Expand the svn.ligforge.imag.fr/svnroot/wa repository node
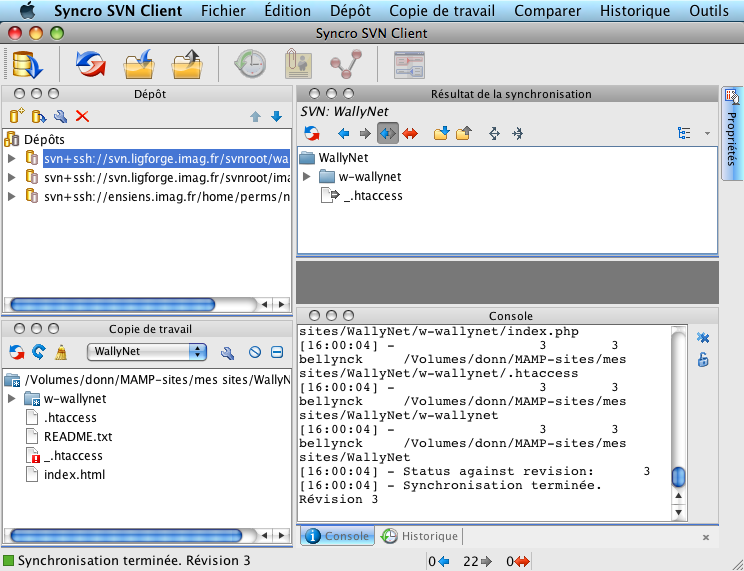 [x=12, y=159]
